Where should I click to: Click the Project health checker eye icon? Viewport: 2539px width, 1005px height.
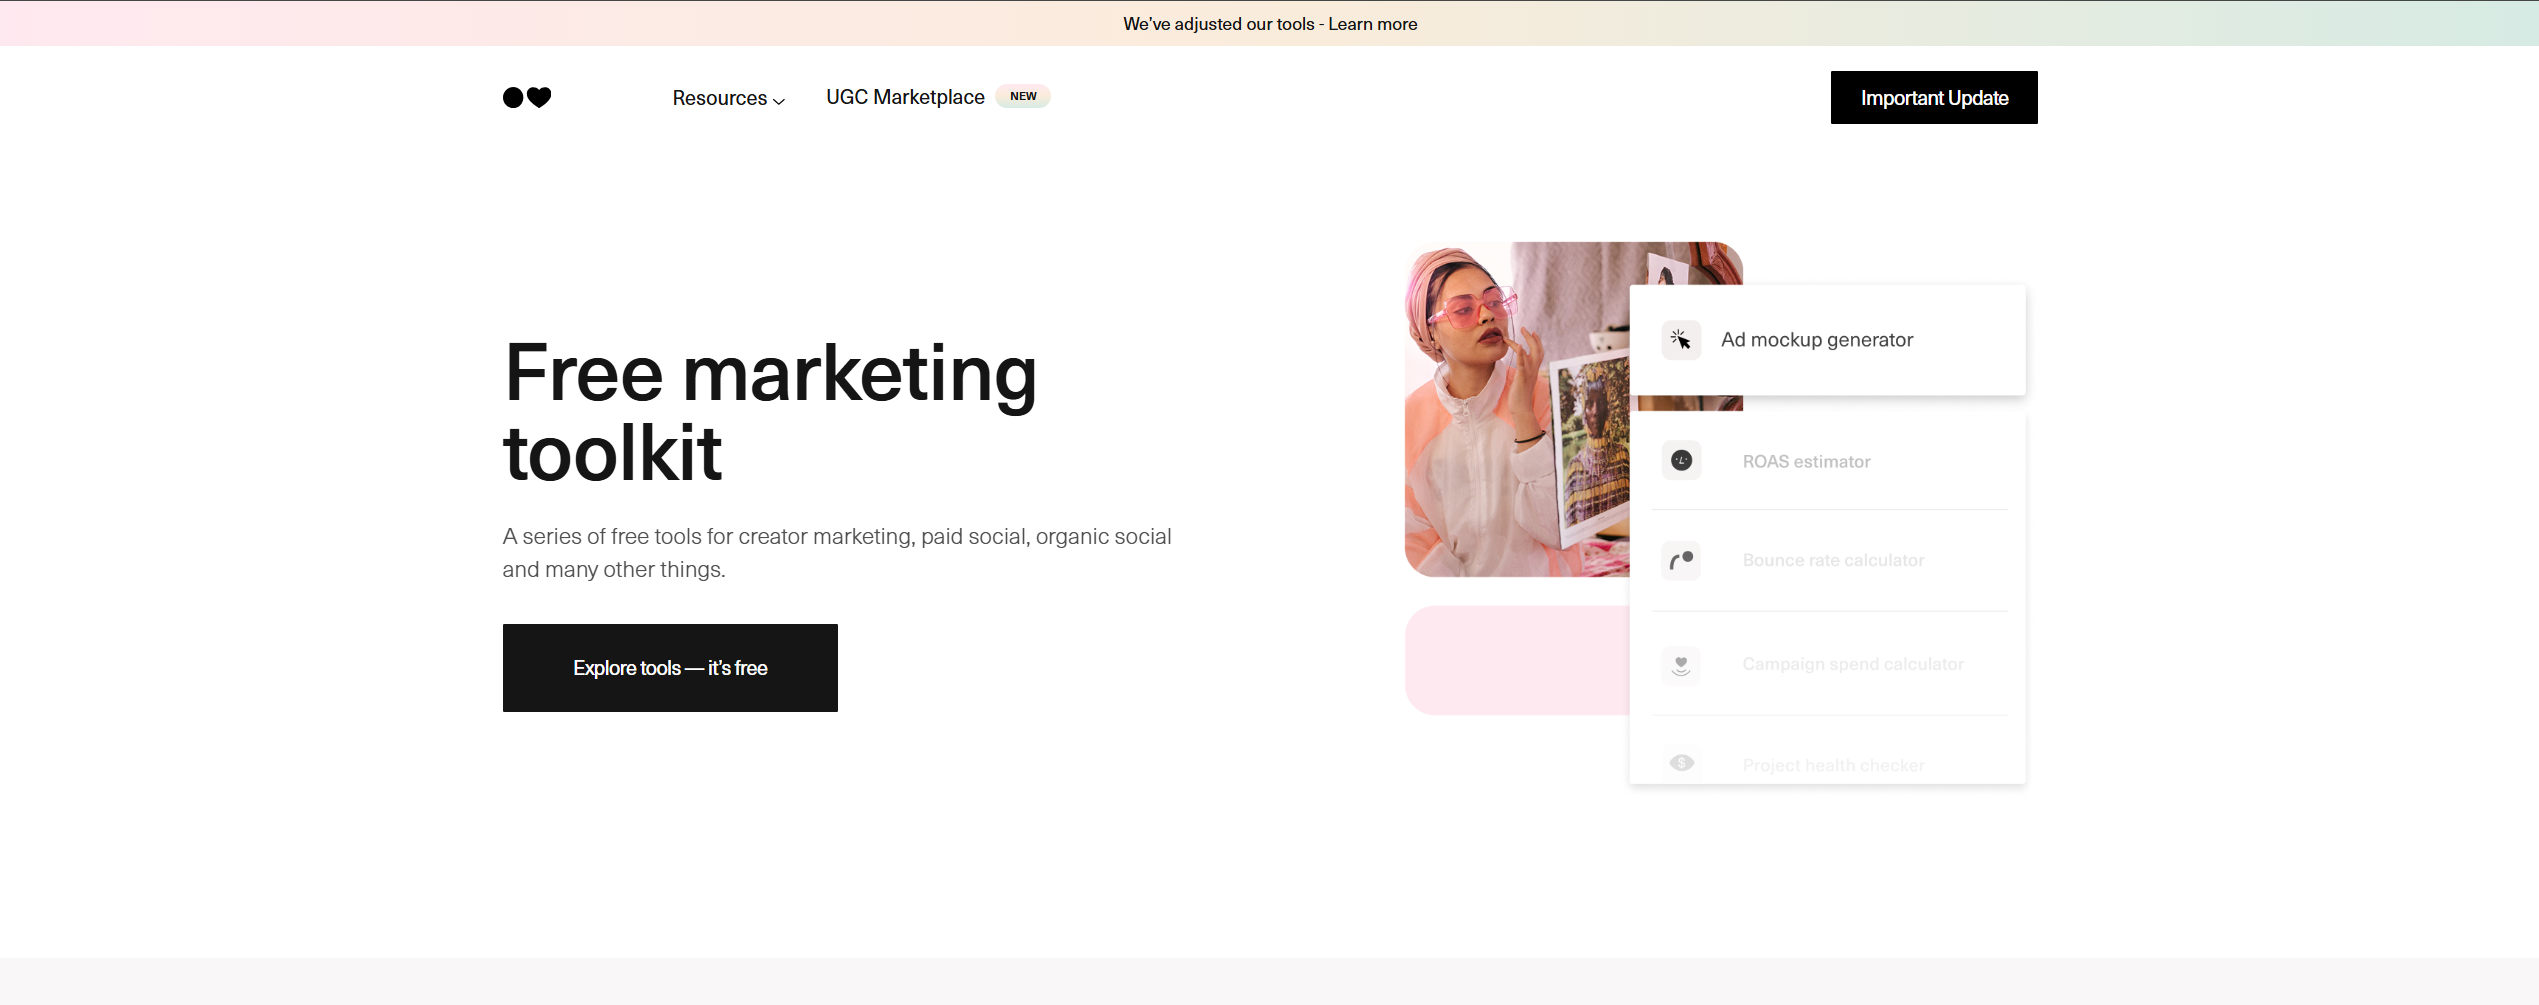[1681, 763]
